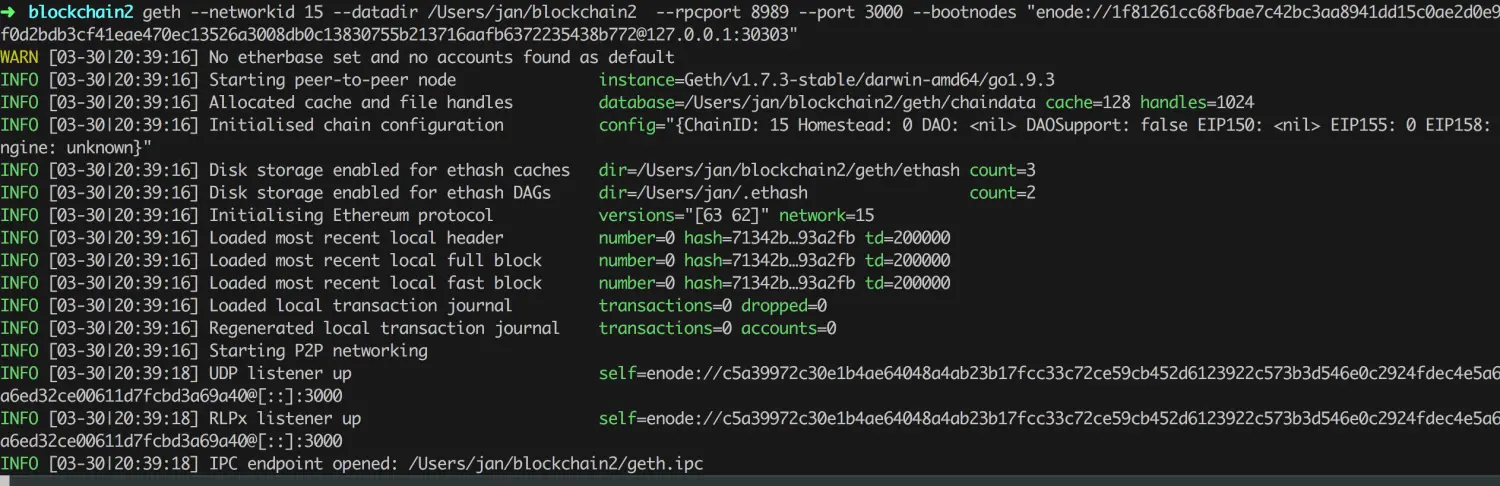Click the accounts=0 value
The height and width of the screenshot is (486, 1500).
(x=788, y=328)
